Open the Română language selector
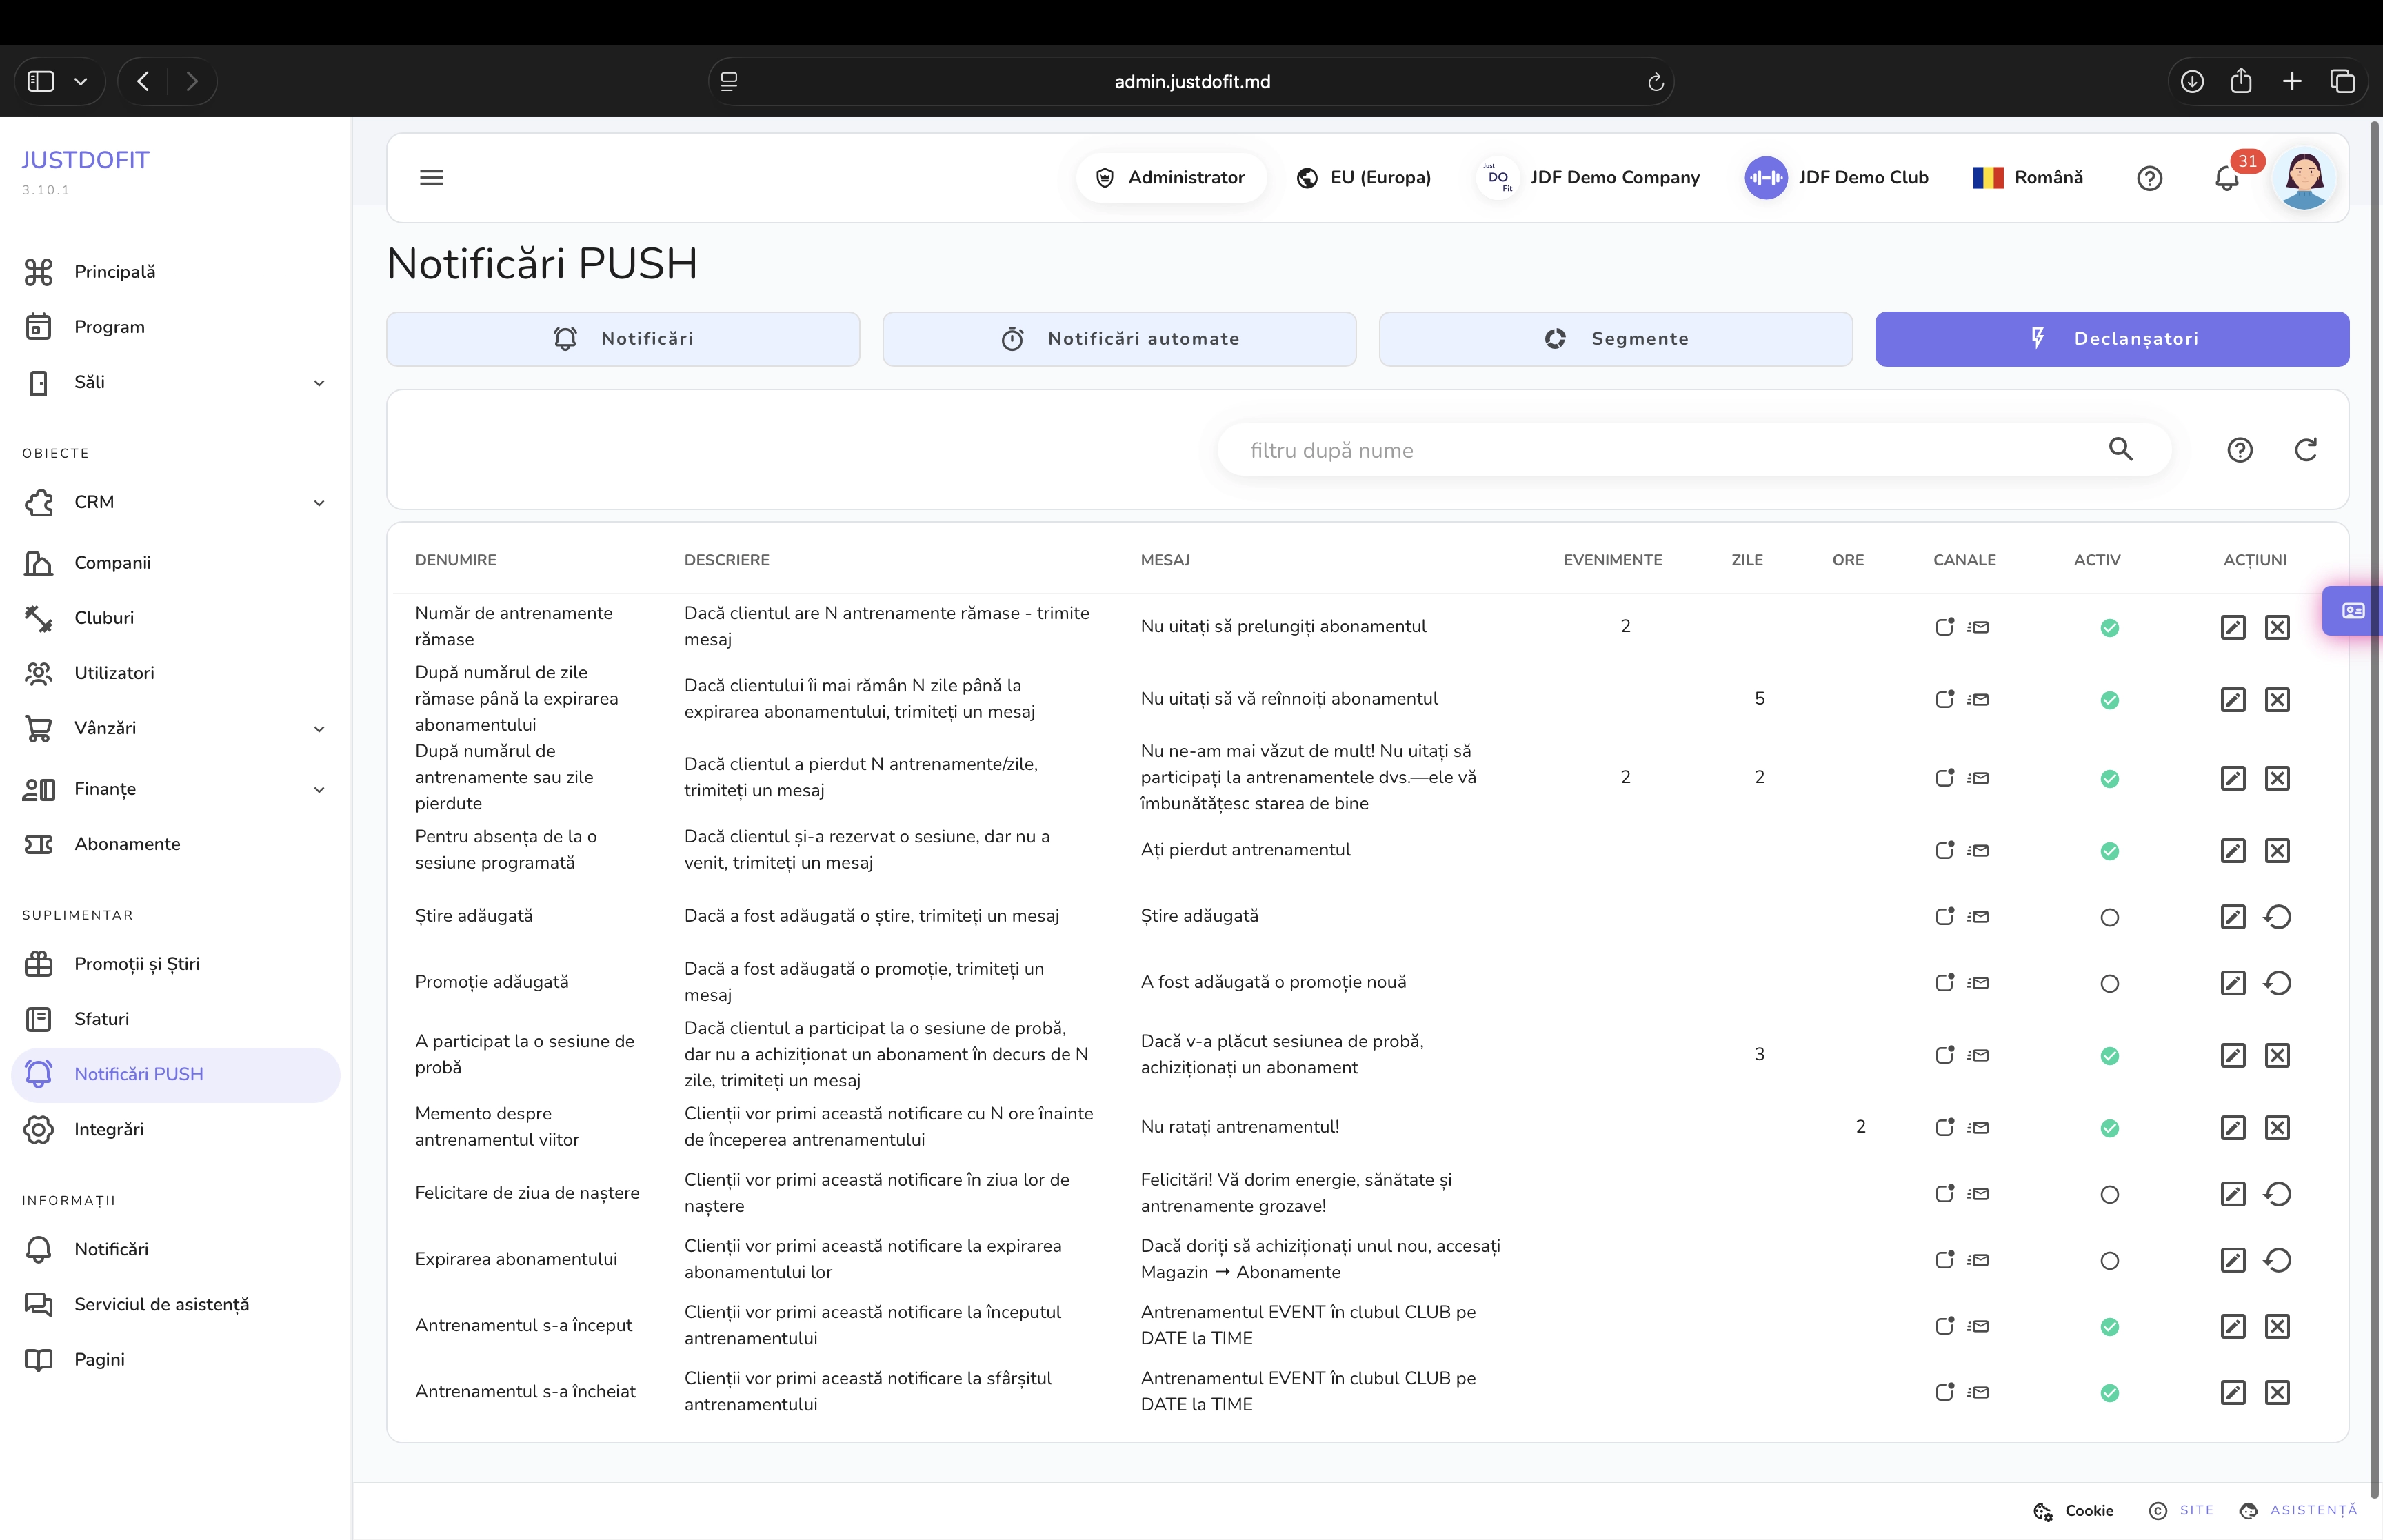Image resolution: width=2383 pixels, height=1540 pixels. click(x=2027, y=178)
